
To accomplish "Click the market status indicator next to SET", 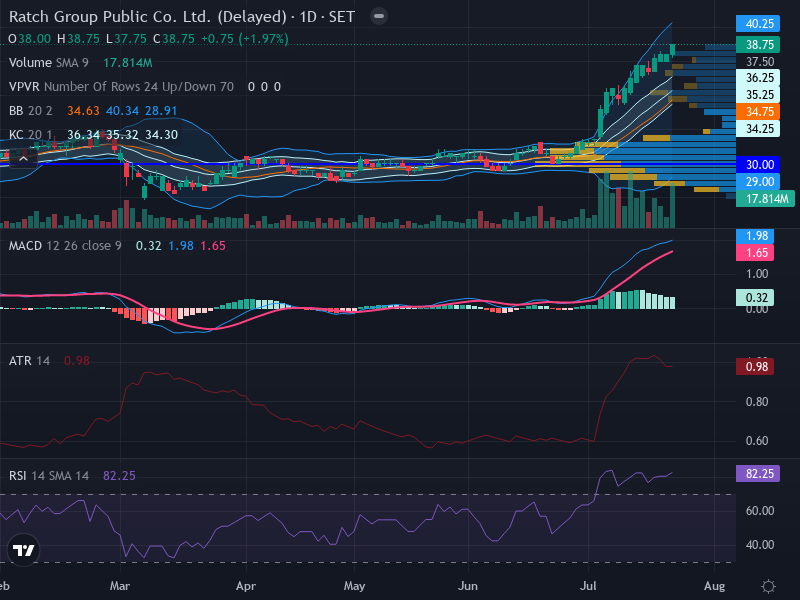I will 379,16.
